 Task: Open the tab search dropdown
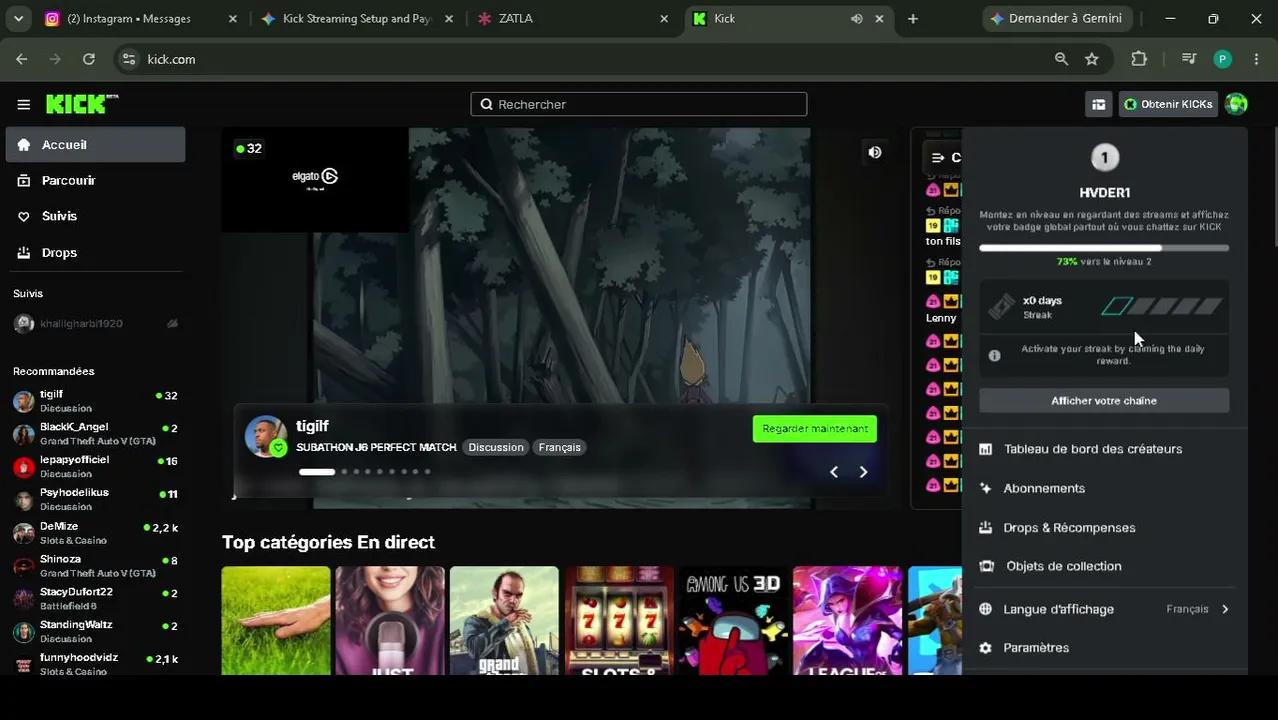(x=18, y=18)
